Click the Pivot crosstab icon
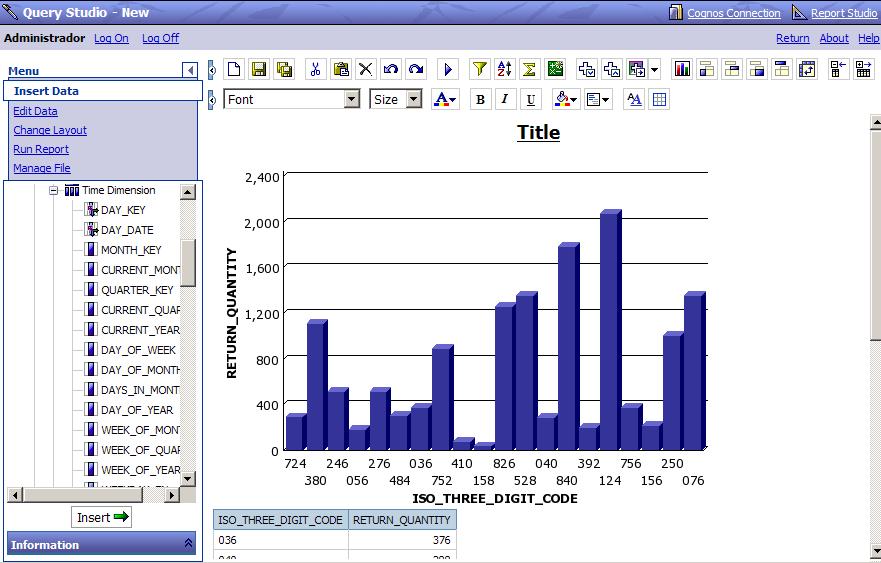881x563 pixels. 732,69
